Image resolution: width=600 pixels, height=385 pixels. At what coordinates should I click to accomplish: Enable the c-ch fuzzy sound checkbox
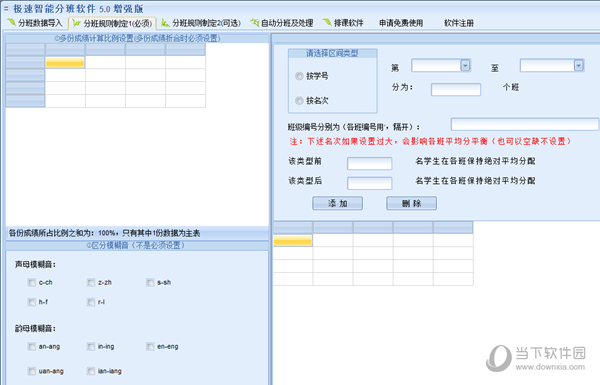click(31, 282)
